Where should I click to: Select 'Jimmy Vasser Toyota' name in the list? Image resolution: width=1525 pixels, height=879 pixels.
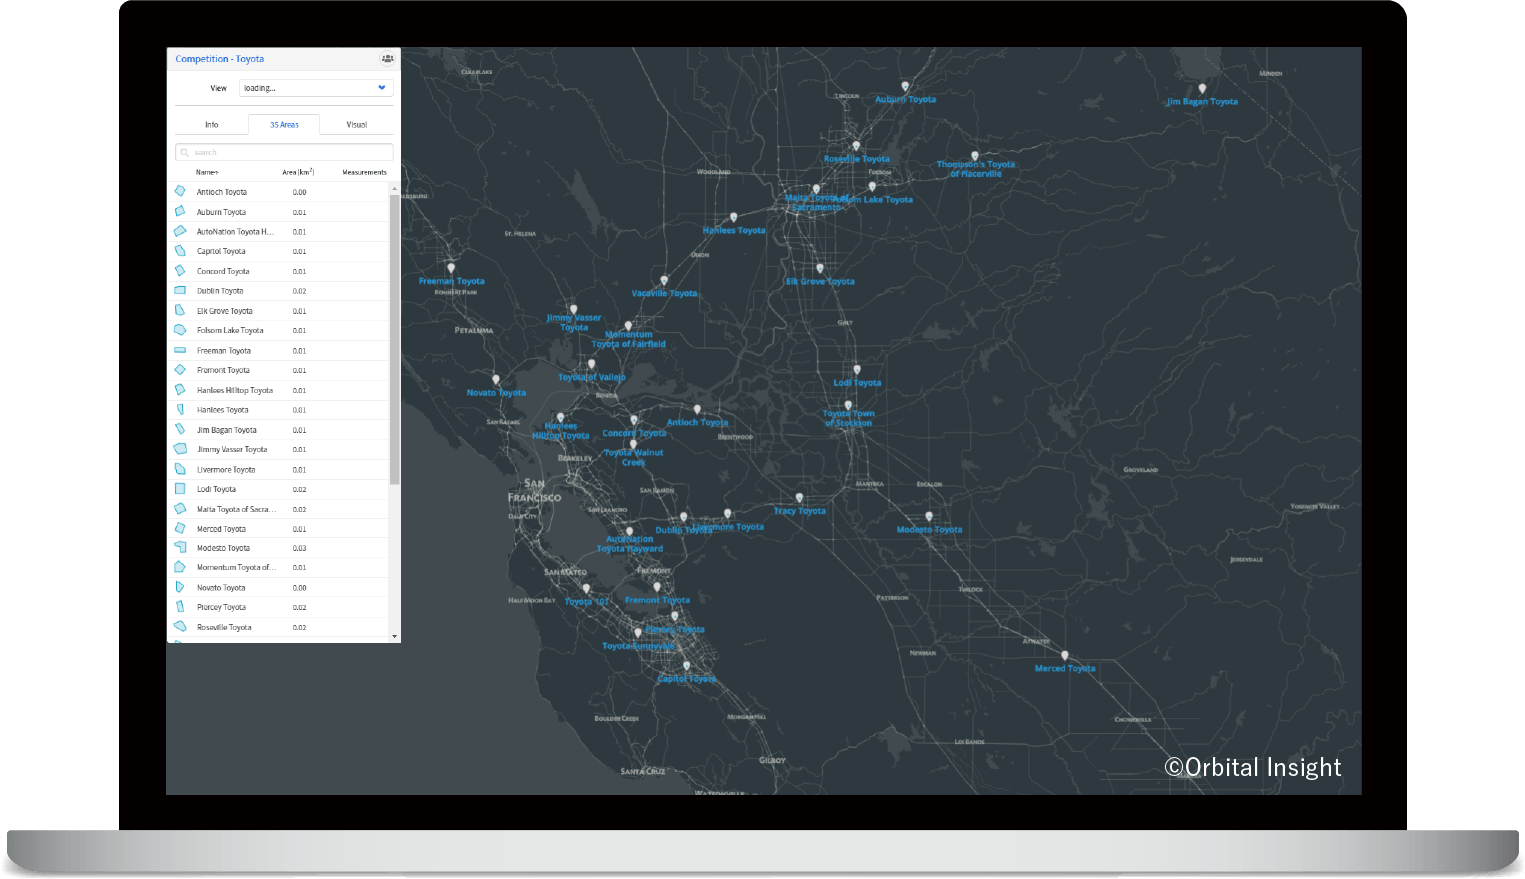[x=232, y=450]
